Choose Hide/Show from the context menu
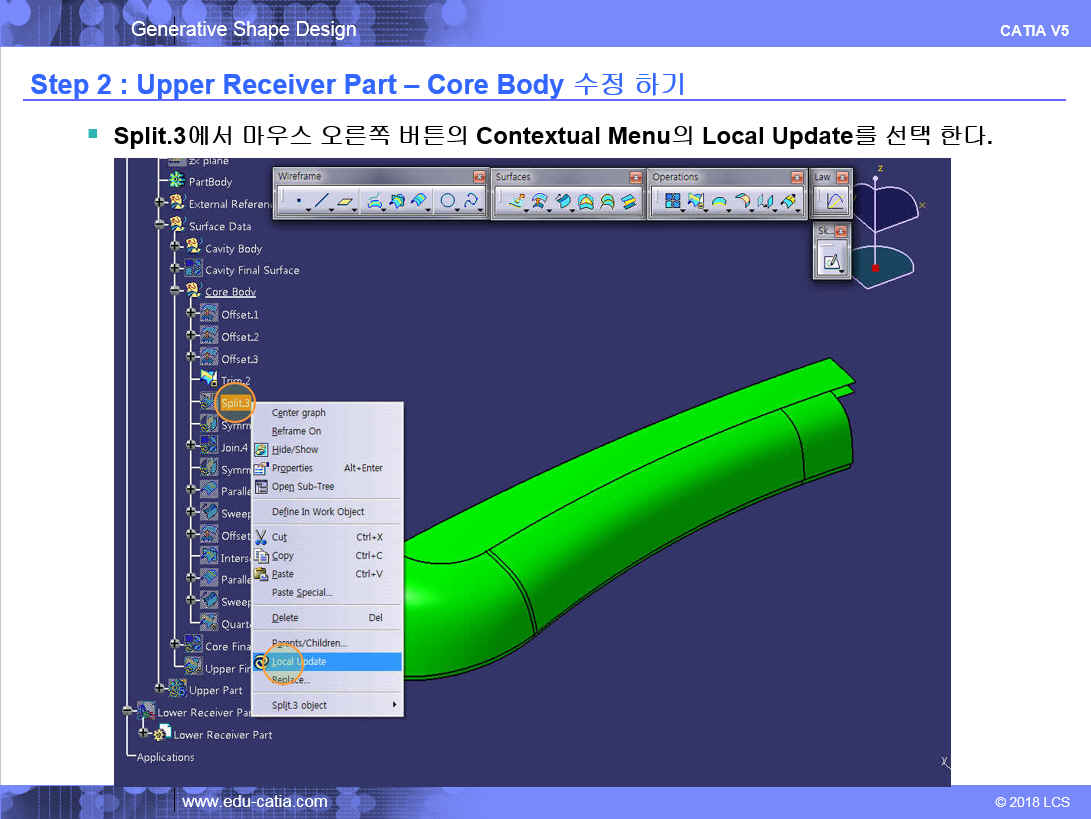Screen dimensions: 1091x819 coord(295,450)
